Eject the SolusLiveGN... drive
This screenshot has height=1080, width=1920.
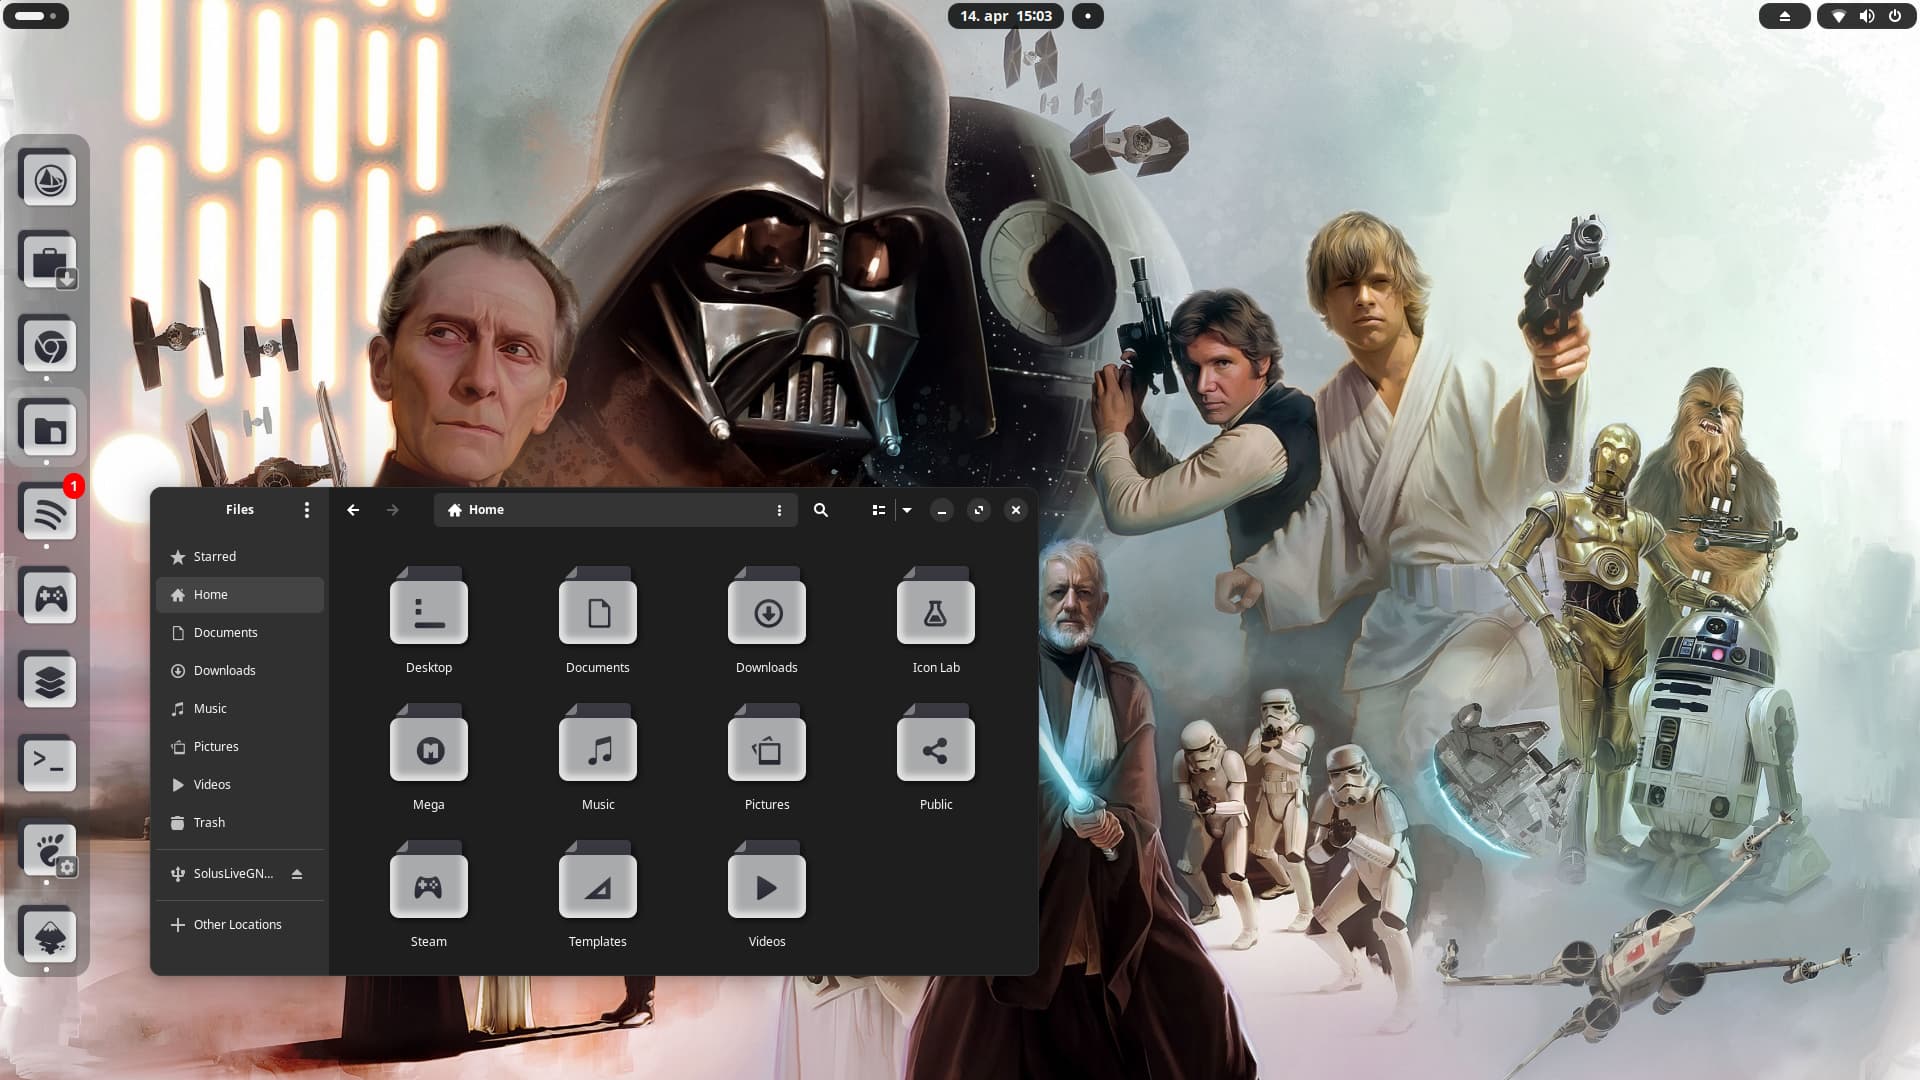[x=297, y=874]
